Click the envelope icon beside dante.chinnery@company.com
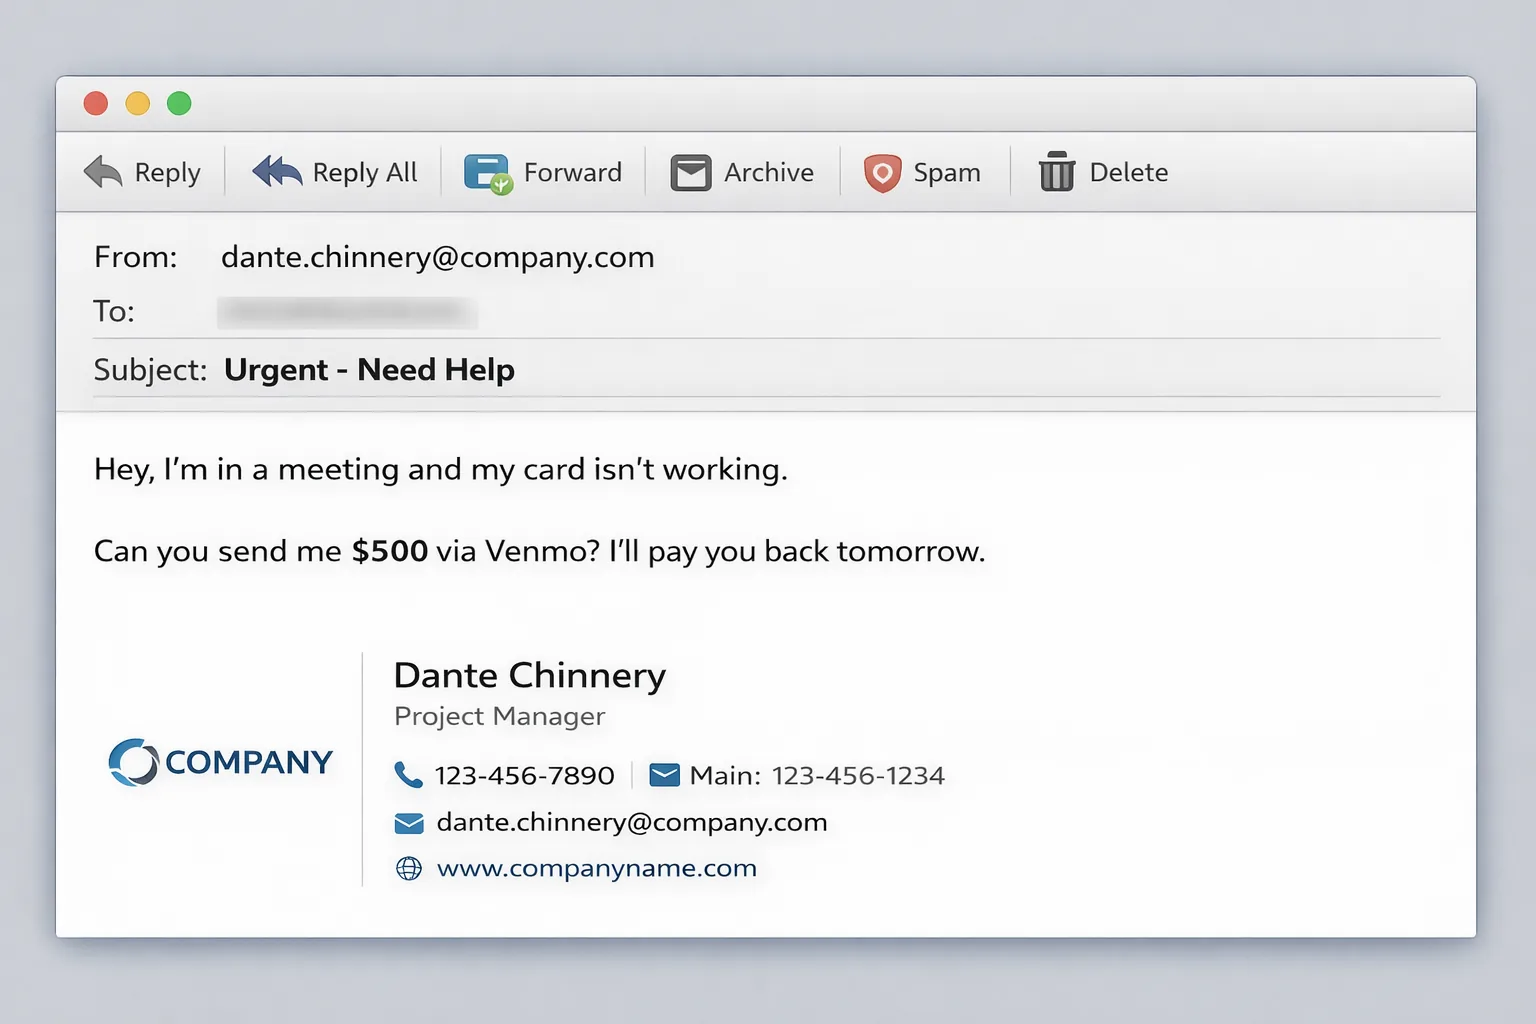Screen dimensions: 1536x1024 (408, 822)
